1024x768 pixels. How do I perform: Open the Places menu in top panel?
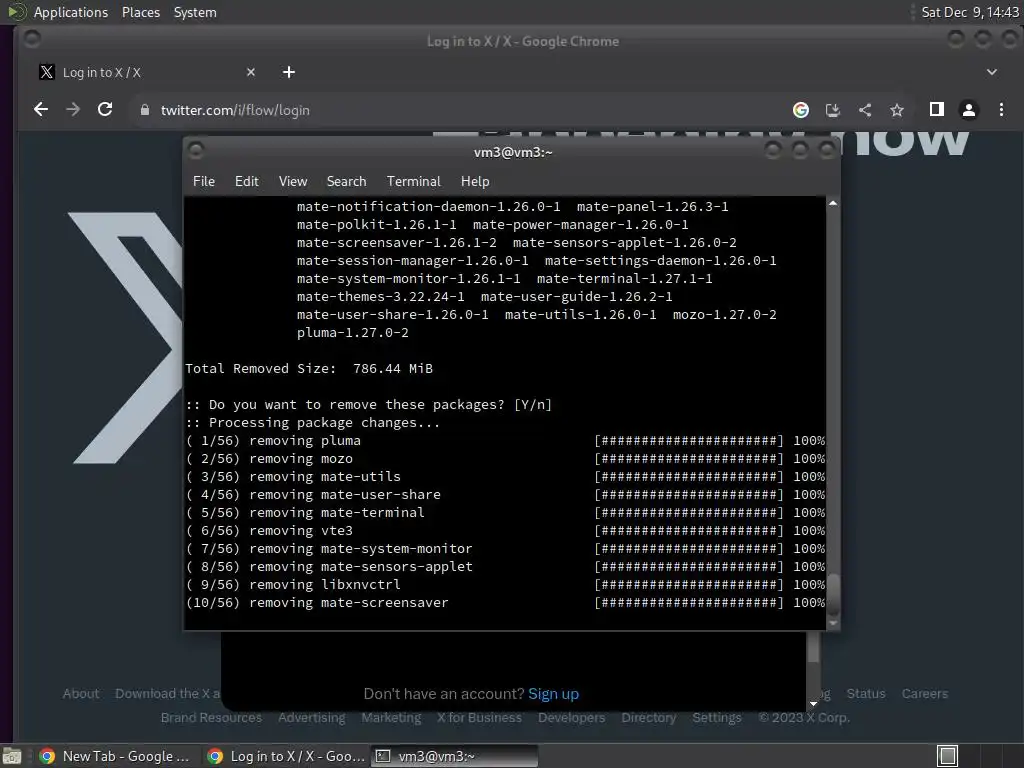[x=140, y=12]
